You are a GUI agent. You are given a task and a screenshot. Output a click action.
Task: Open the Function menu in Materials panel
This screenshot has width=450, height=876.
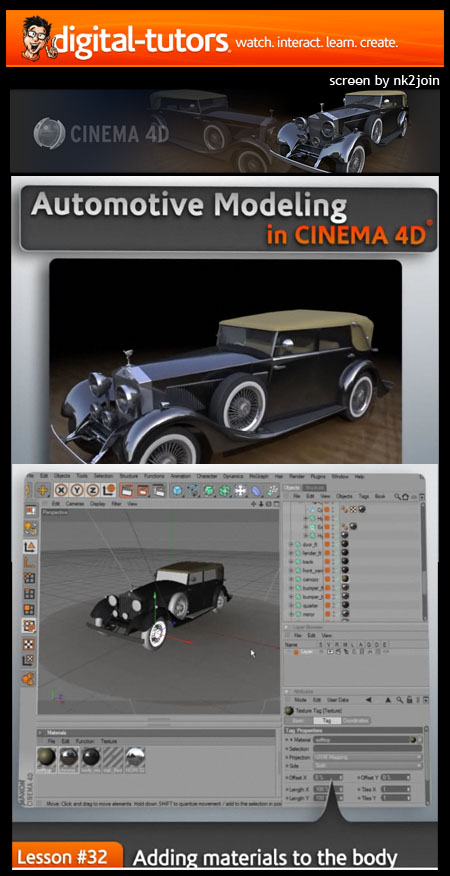coord(84,741)
